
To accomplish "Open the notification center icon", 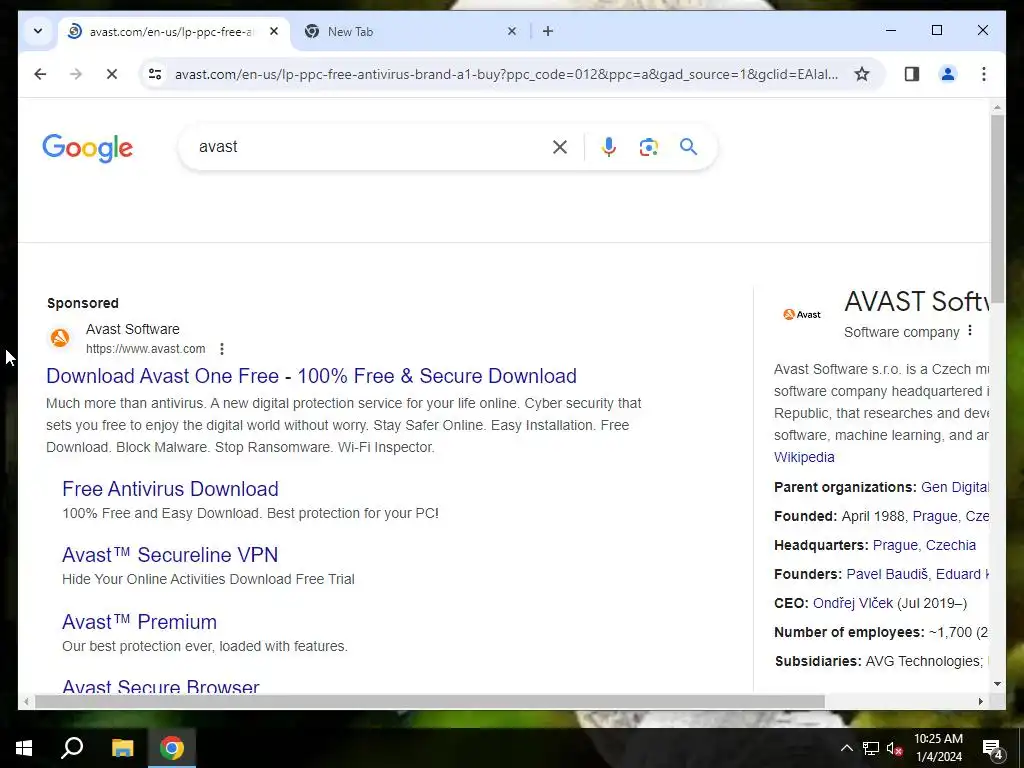I will tap(993, 748).
